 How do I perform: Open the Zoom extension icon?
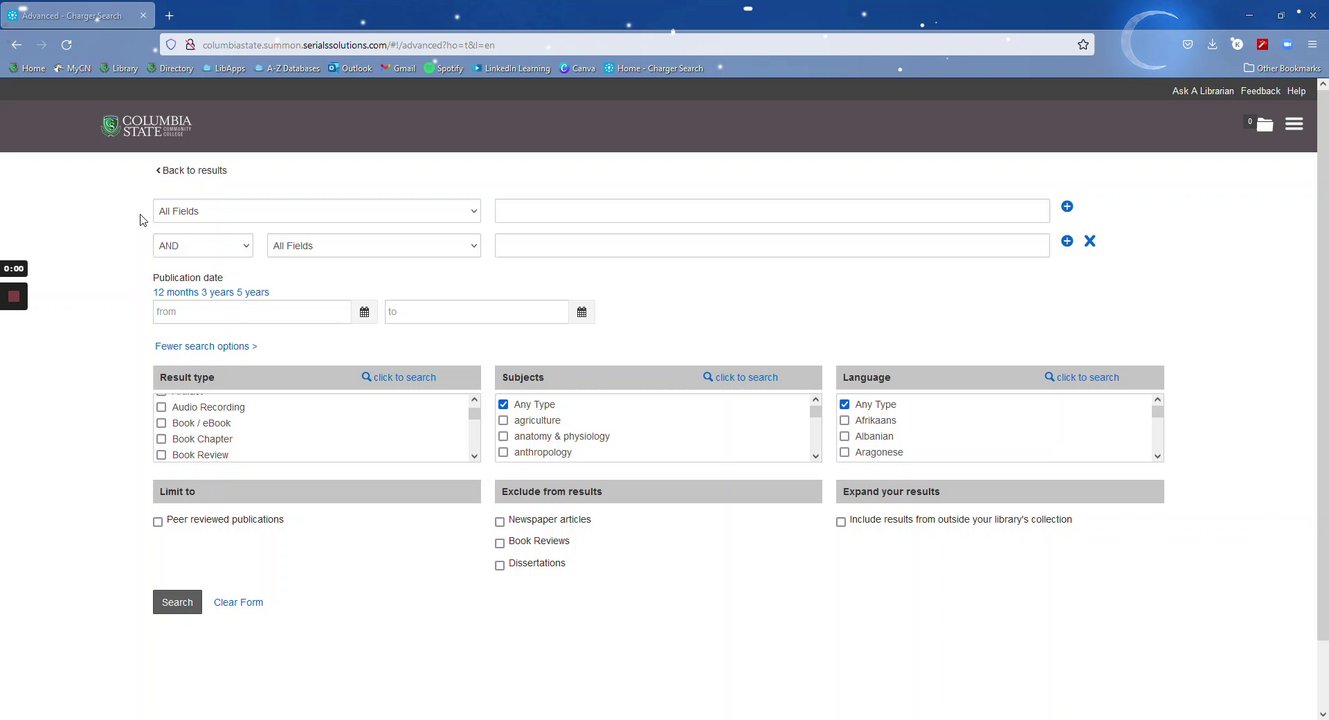(1288, 45)
